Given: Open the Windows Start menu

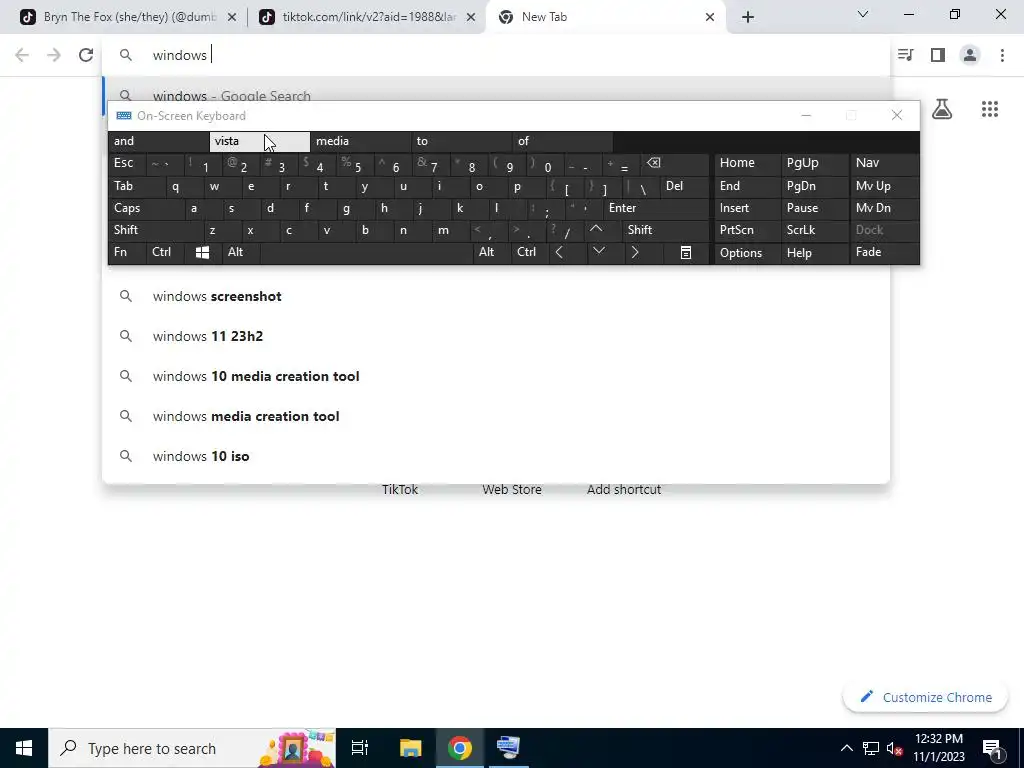Looking at the screenshot, I should (x=24, y=748).
